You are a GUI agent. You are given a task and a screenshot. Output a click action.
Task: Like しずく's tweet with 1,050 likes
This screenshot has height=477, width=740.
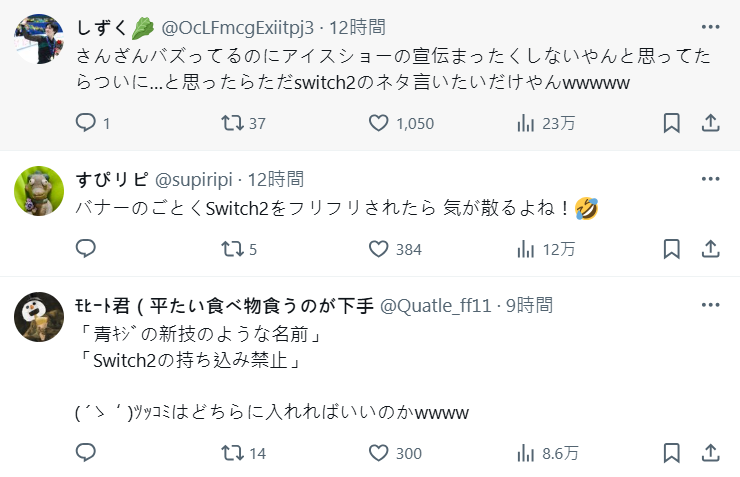pos(379,123)
